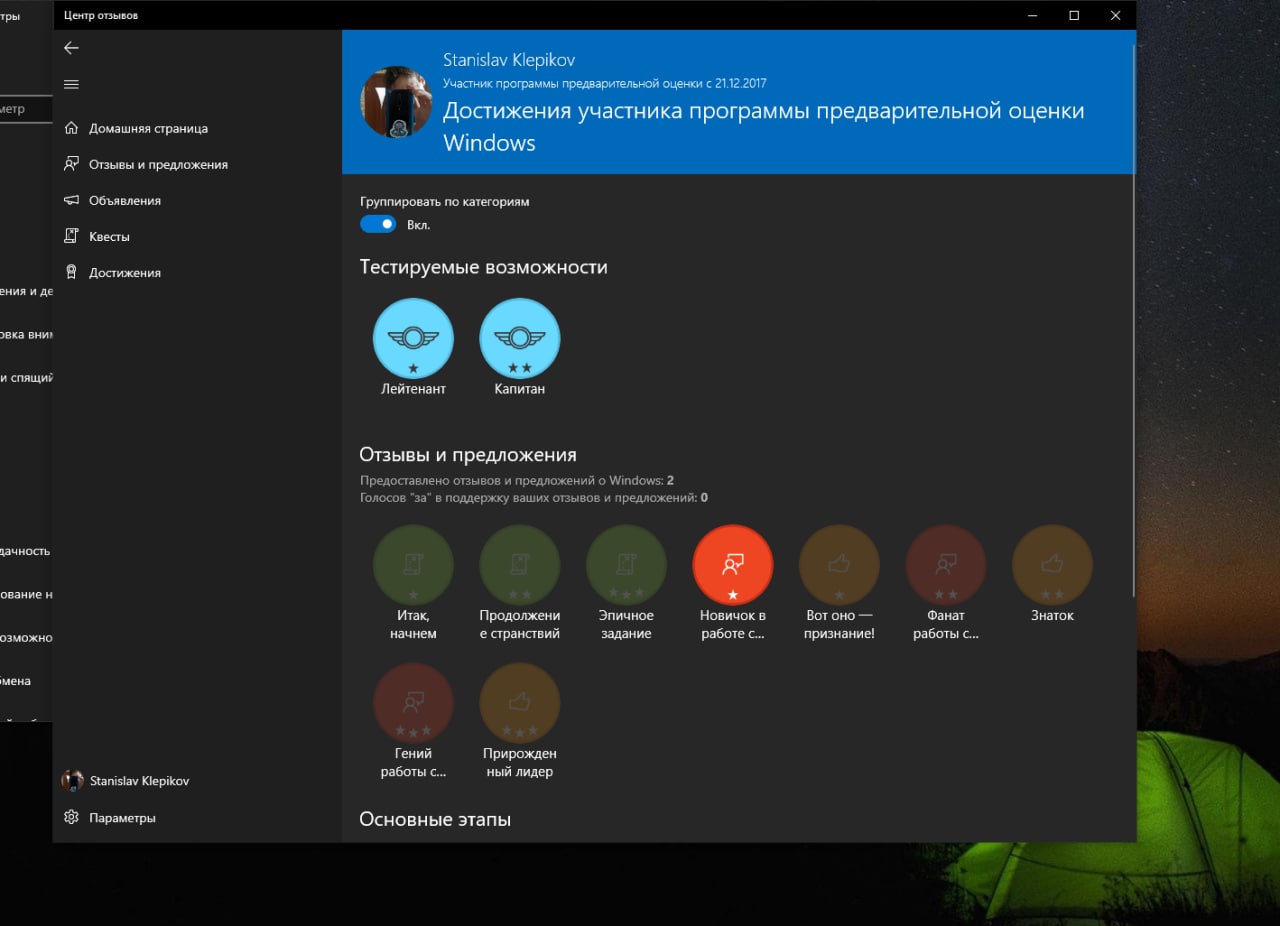This screenshot has width=1280, height=926.
Task: Click the feedback person icon in sidebar
Action: click(71, 164)
